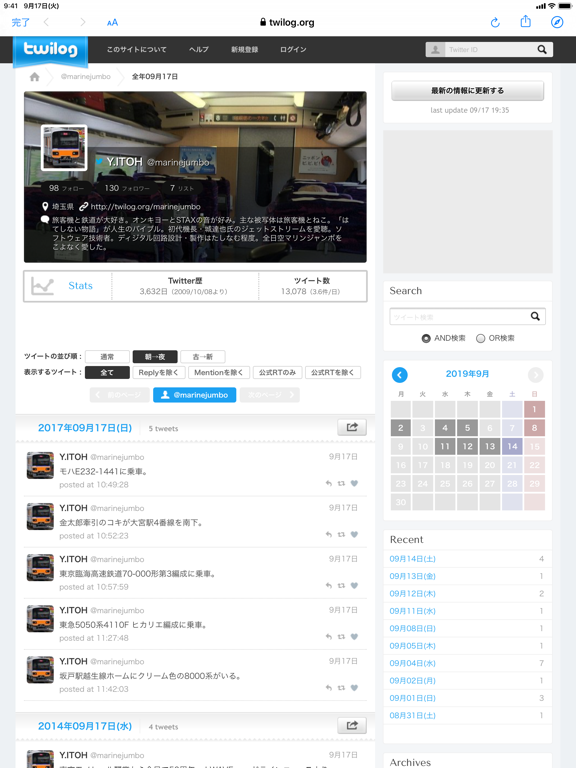Image resolution: width=576 pixels, height=768 pixels.
Task: Click the home breadcrumb icon
Action: pos(35,77)
